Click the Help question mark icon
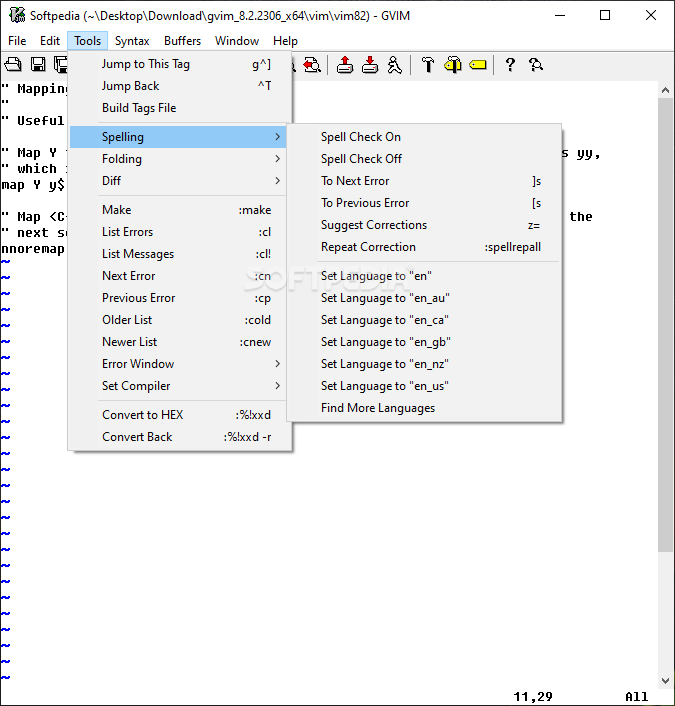 tap(510, 65)
